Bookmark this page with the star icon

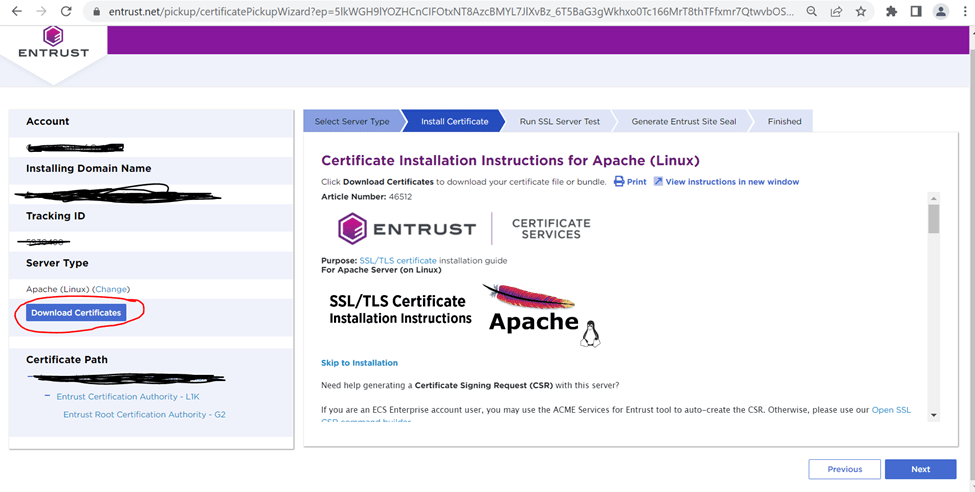pyautogui.click(x=861, y=12)
